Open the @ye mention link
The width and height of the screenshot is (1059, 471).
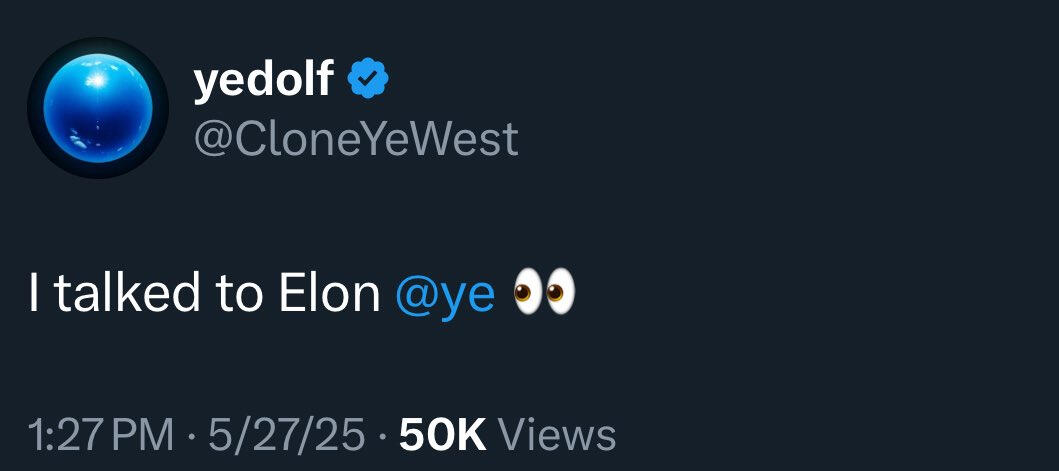[x=445, y=295]
